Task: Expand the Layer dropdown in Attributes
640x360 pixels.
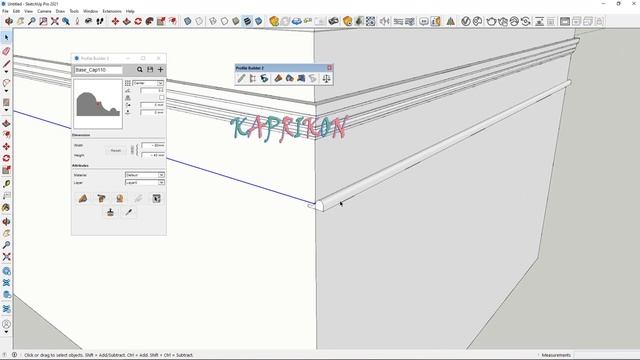Action: [x=144, y=182]
